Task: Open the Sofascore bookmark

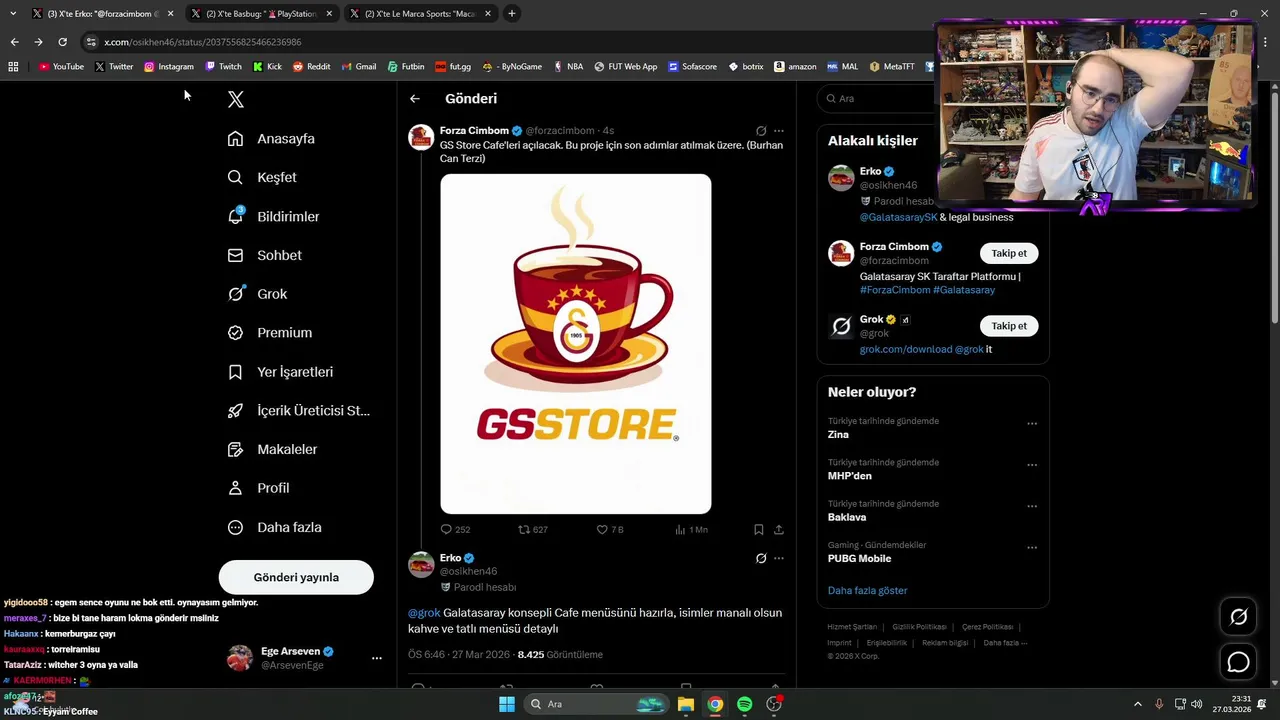Action: coord(692,66)
